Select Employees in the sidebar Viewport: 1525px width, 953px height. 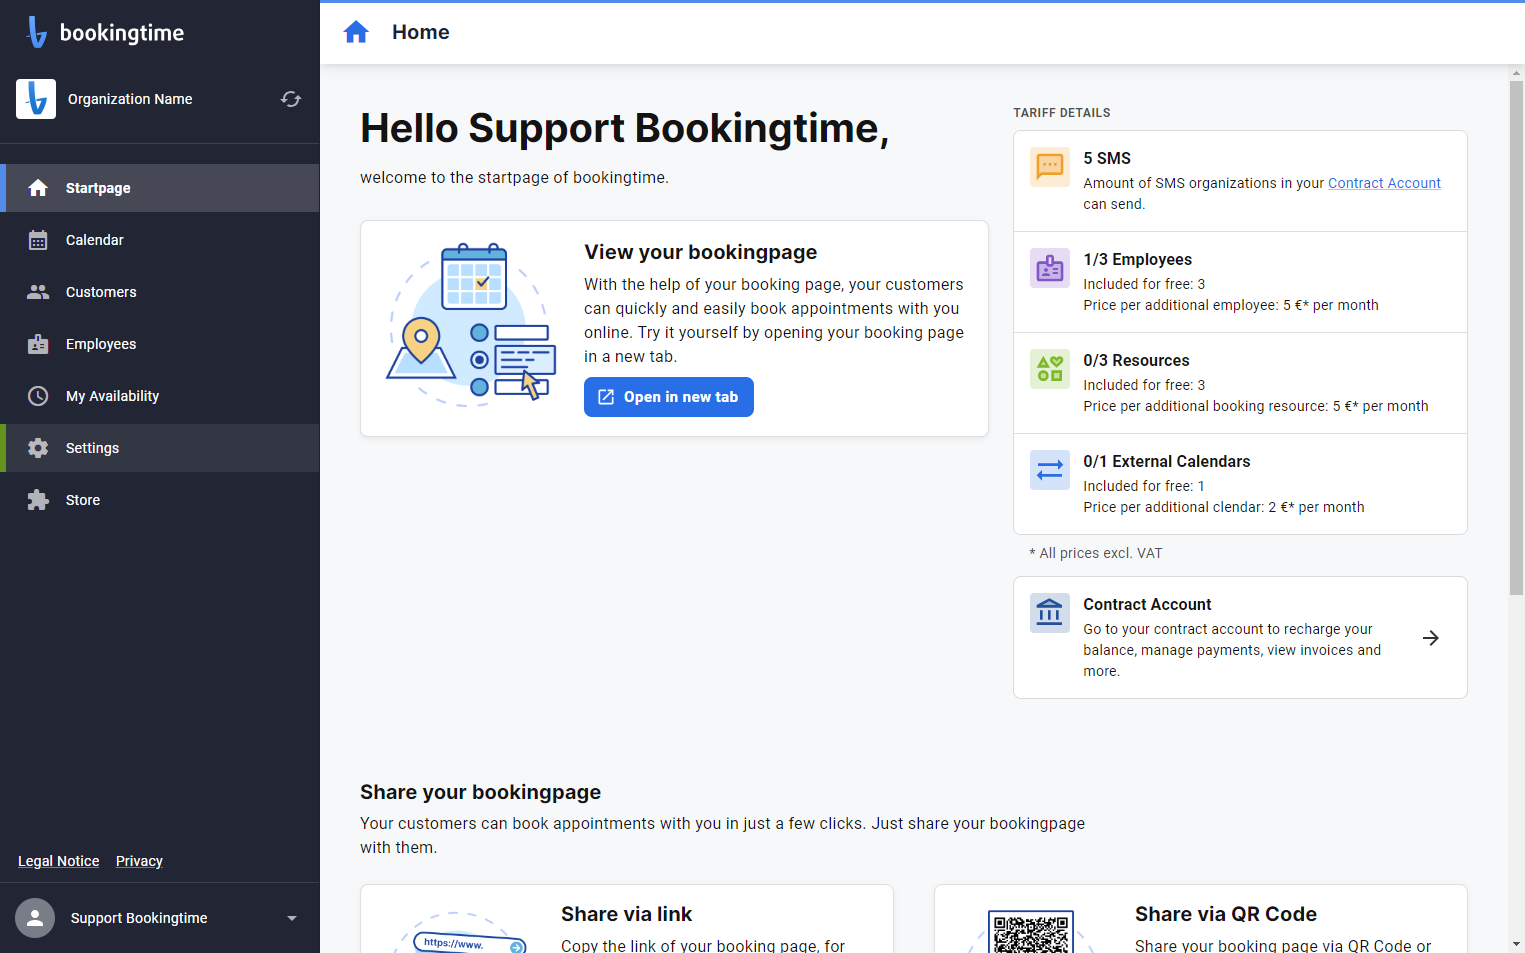point(160,344)
